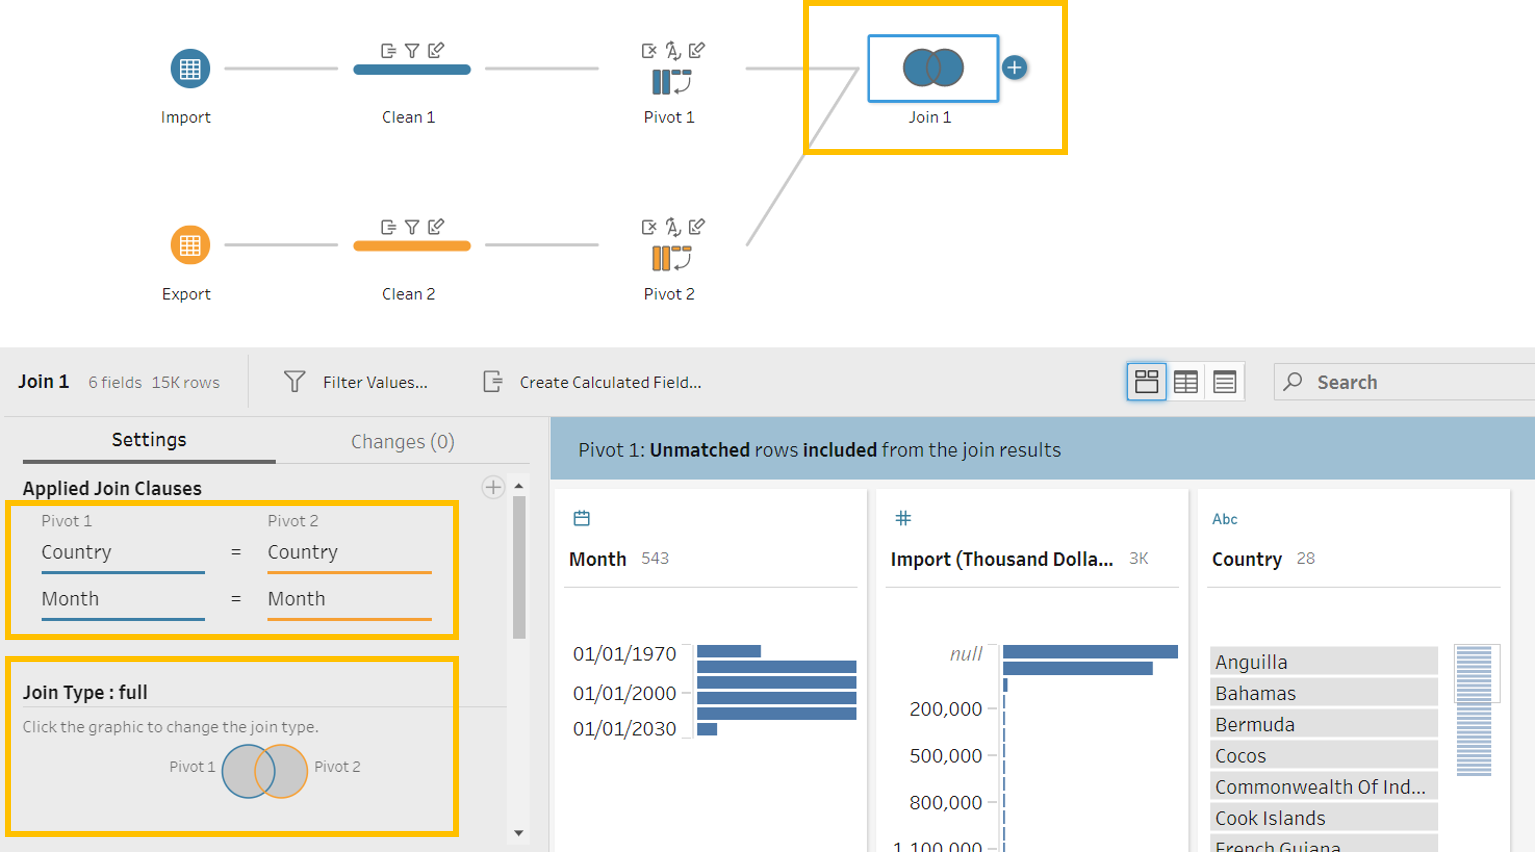
Task: Open the Settings tab
Action: pyautogui.click(x=148, y=440)
